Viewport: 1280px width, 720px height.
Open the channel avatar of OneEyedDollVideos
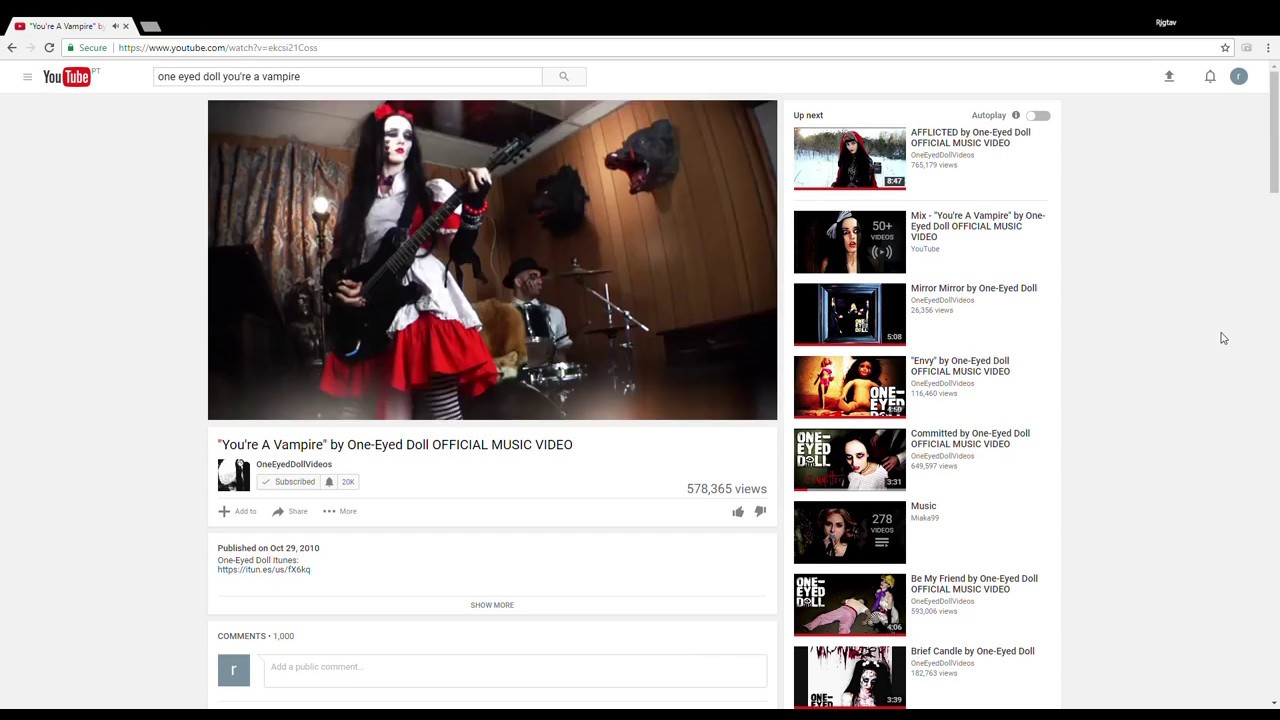(234, 475)
